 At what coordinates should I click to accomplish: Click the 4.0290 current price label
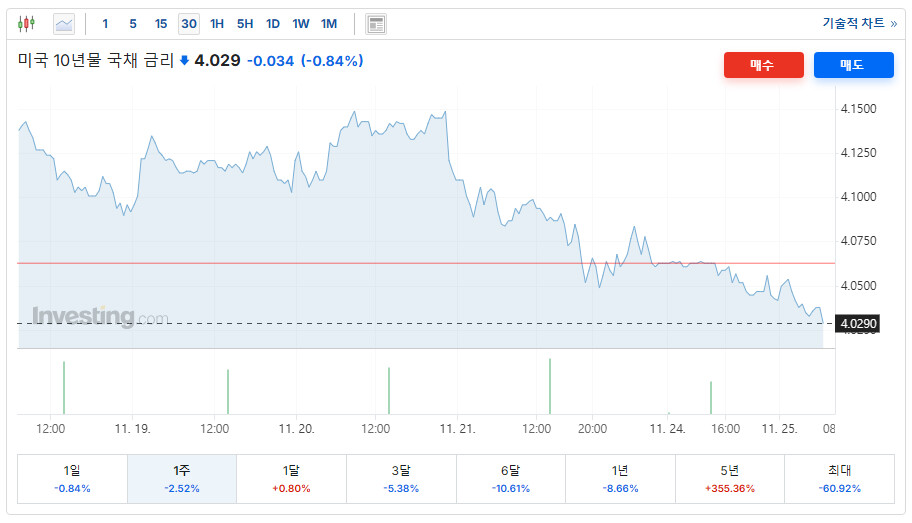pos(859,324)
